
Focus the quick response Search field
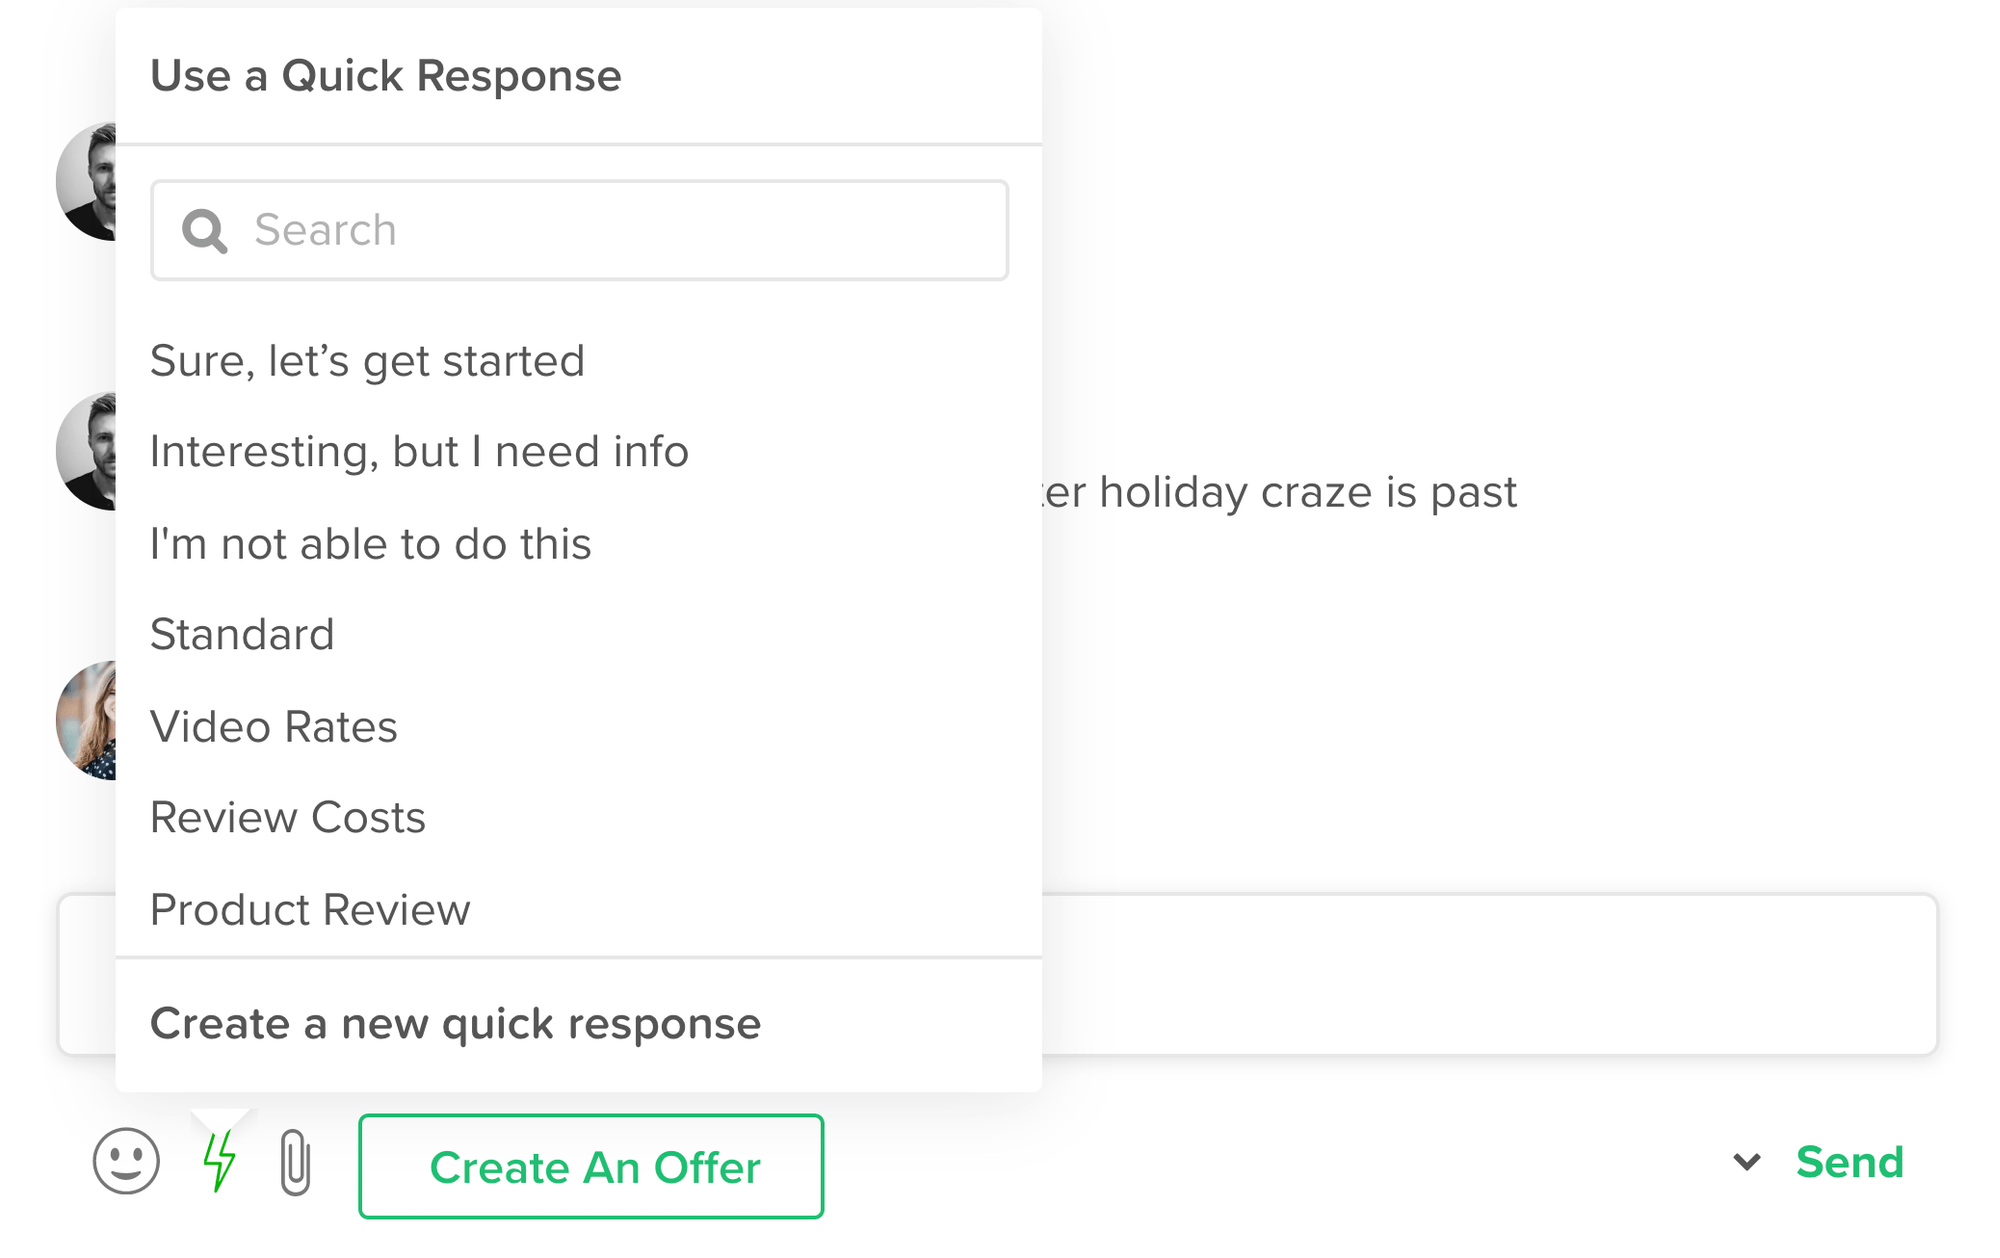620,231
